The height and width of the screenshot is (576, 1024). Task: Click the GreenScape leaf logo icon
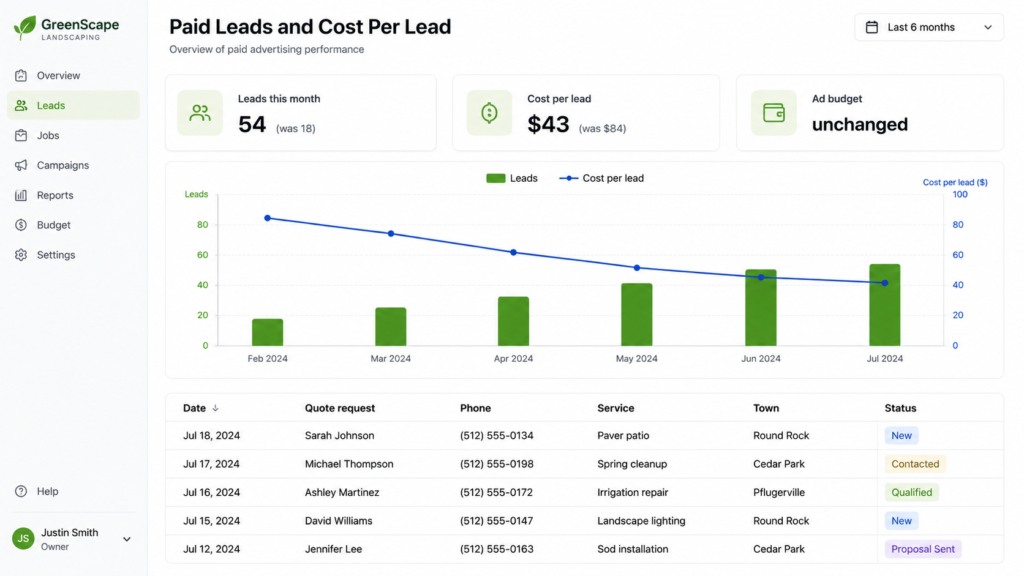tap(25, 27)
